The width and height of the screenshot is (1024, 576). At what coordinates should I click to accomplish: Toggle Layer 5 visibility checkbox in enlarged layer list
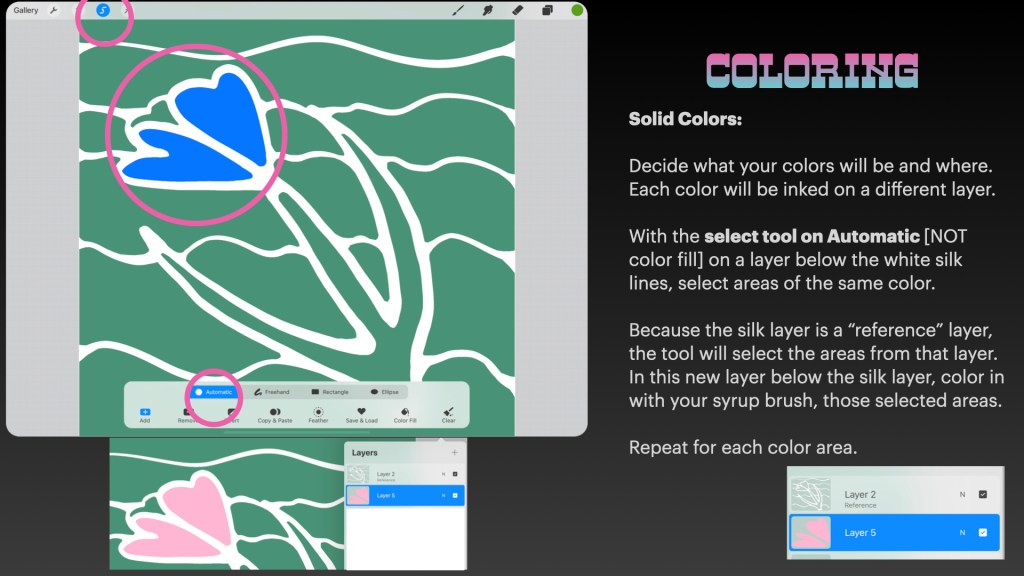coord(982,532)
